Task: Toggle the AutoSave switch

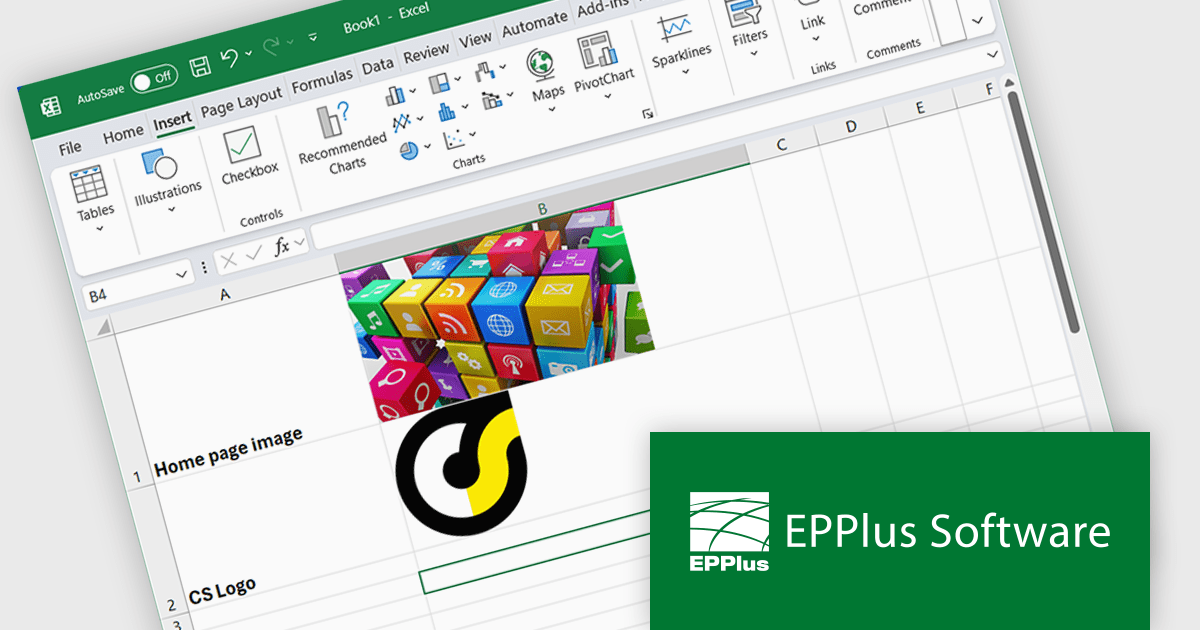Action: (x=153, y=78)
